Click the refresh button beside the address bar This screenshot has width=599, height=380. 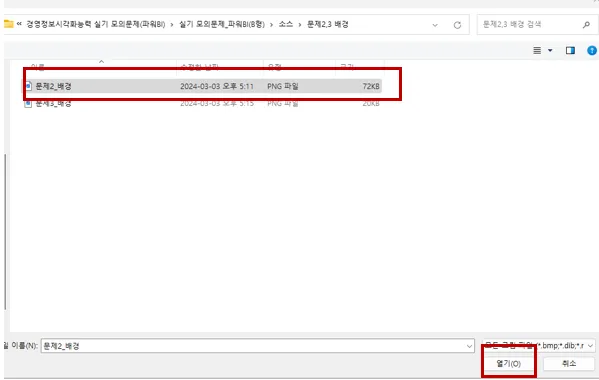[457, 25]
